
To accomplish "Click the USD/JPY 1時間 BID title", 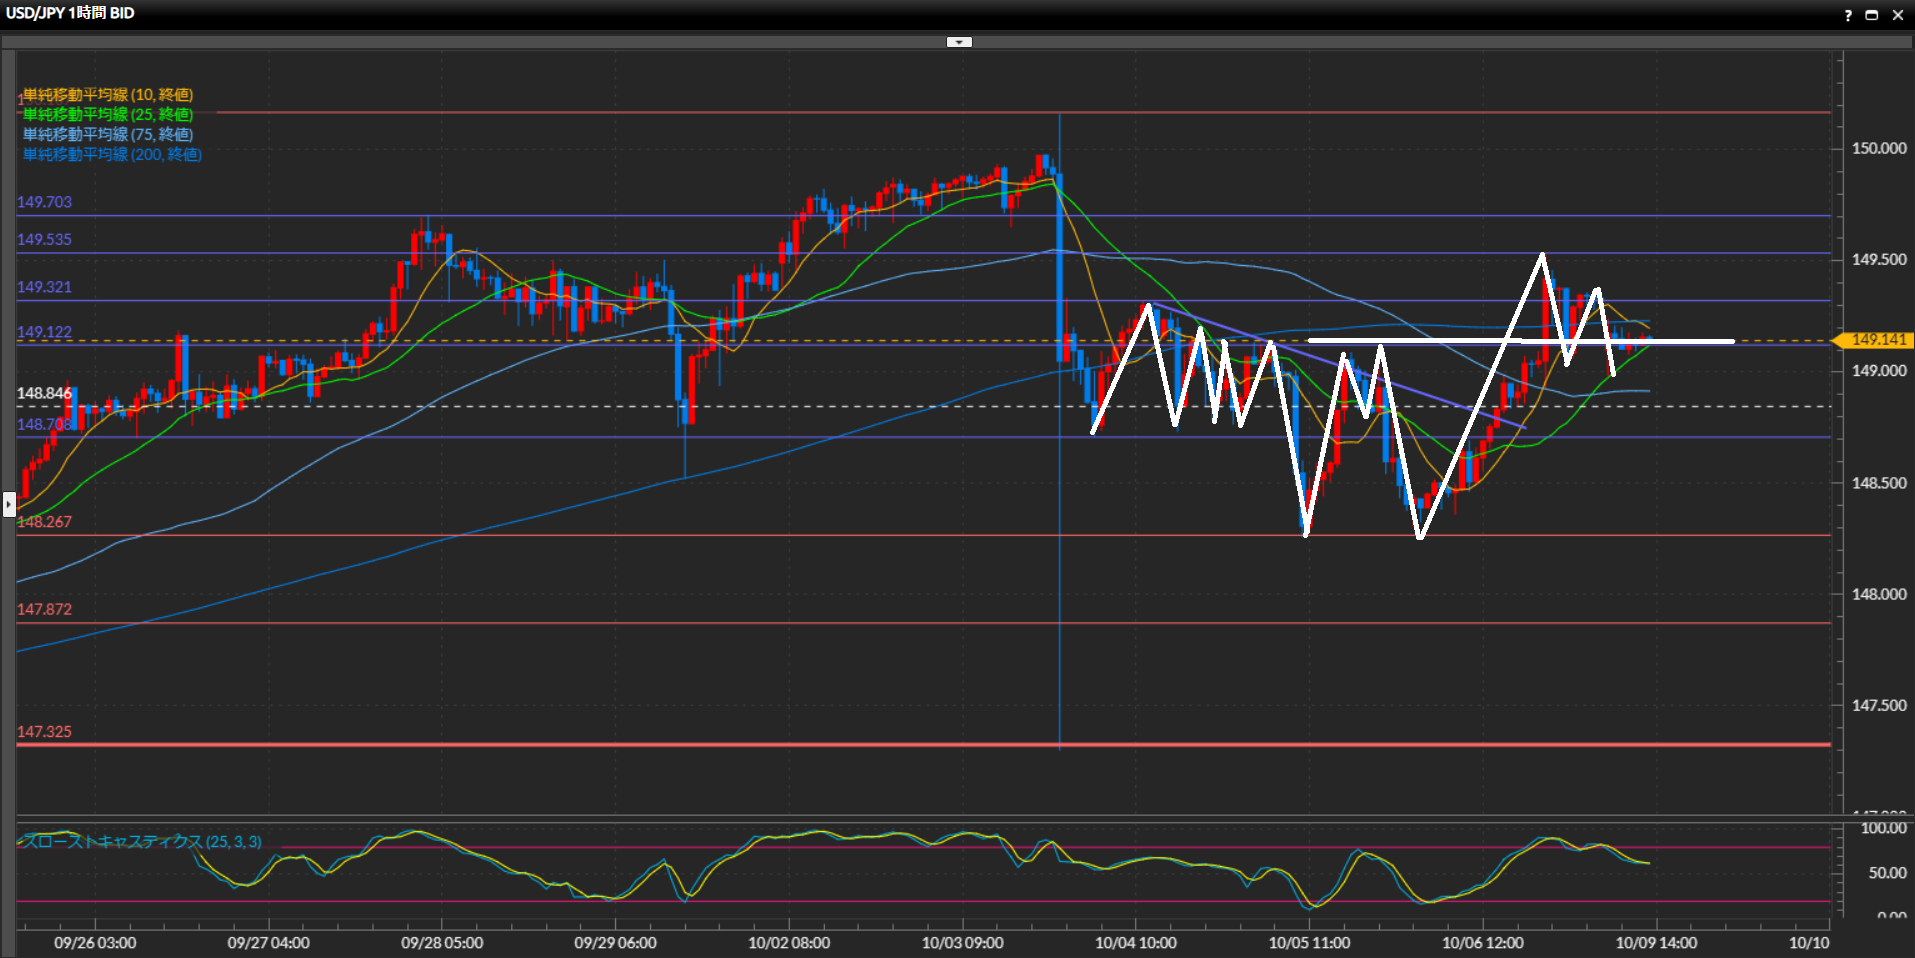I will (70, 13).
